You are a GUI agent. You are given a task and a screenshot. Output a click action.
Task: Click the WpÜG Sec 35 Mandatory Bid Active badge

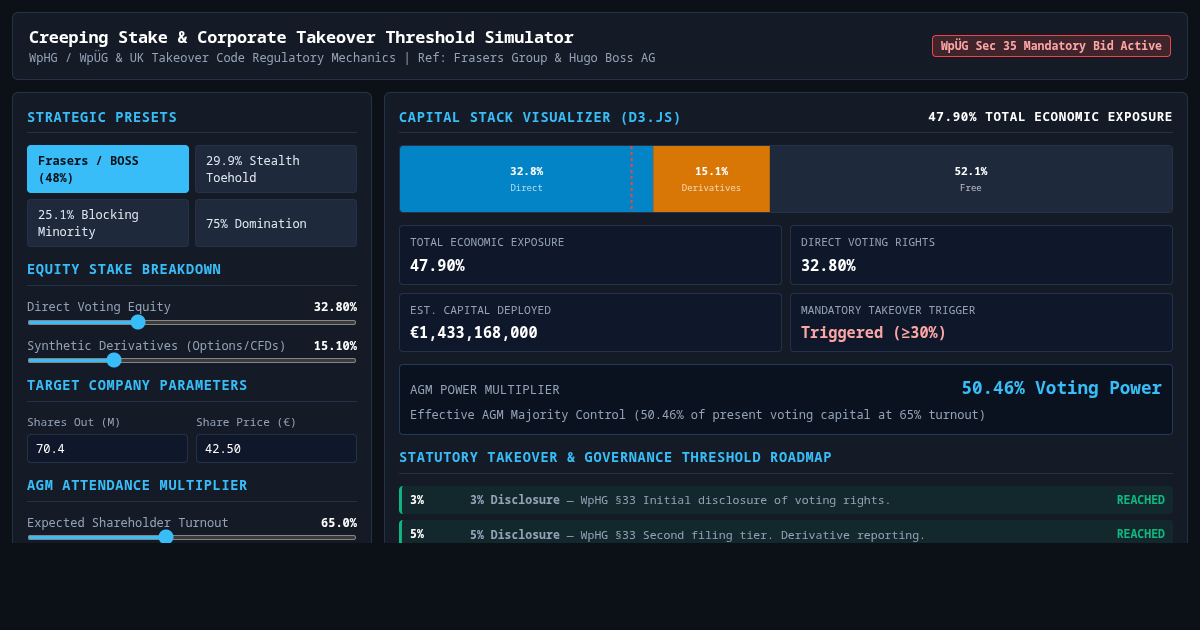pos(1051,46)
